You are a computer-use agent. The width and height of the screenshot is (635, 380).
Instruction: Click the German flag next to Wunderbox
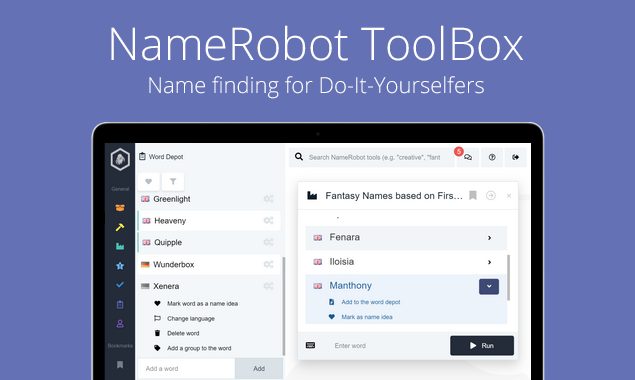click(145, 265)
